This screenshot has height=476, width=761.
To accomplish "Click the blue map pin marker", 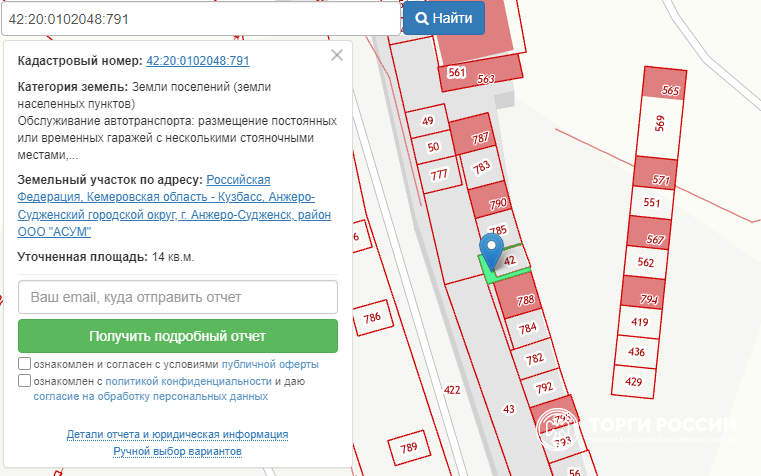I will click(491, 250).
